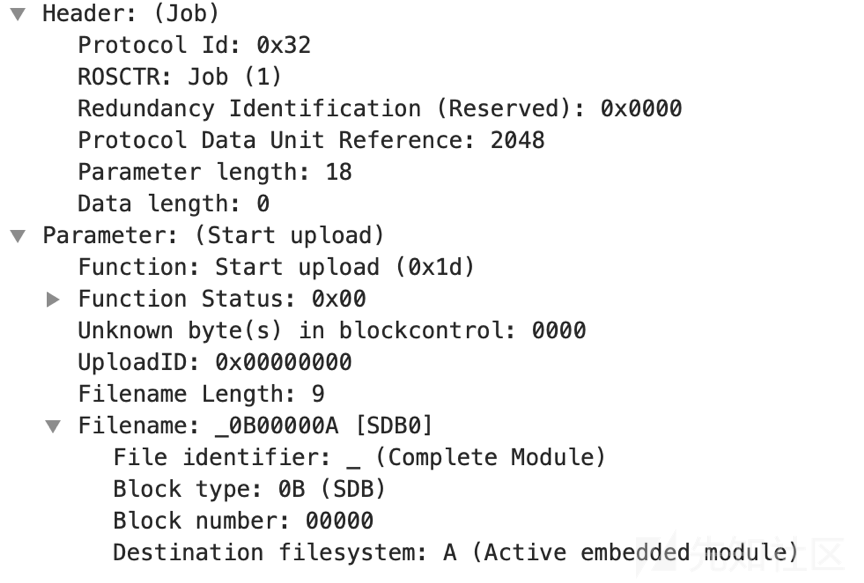The height and width of the screenshot is (583, 864).
Task: Select the UploadID 0x00000000 field
Action: (x=215, y=362)
